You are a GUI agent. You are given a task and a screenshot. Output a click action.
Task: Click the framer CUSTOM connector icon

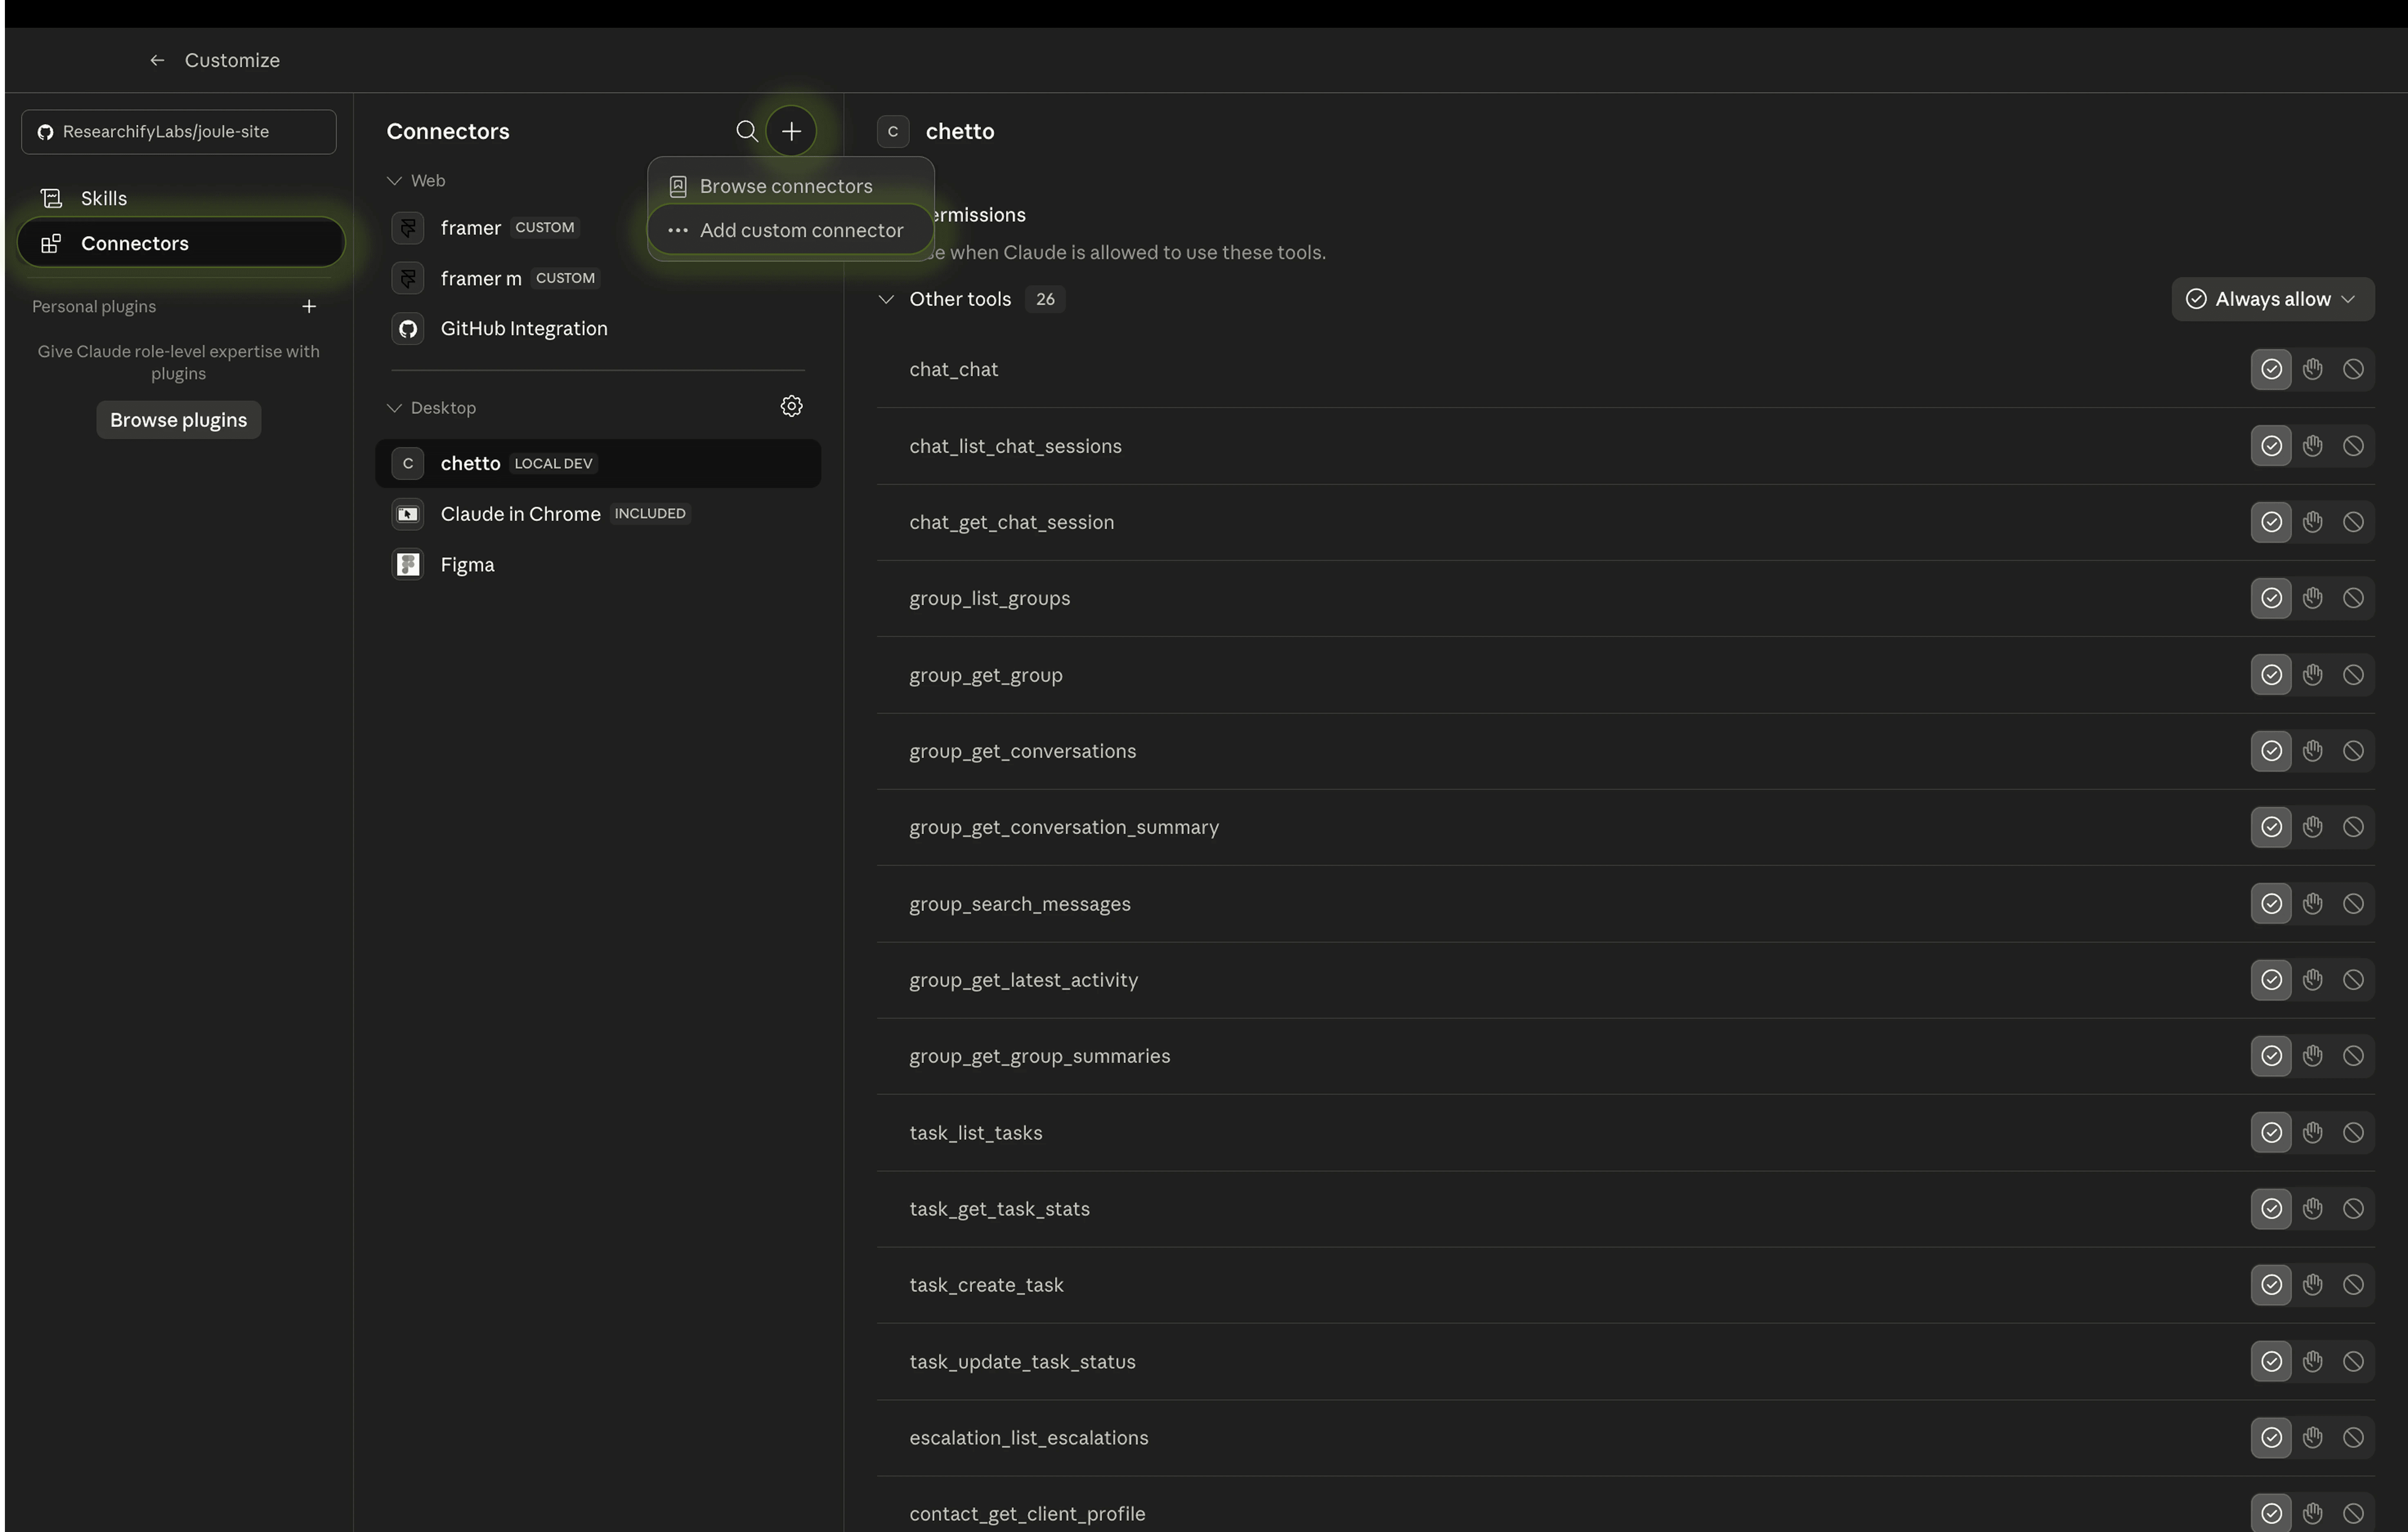pyautogui.click(x=408, y=228)
